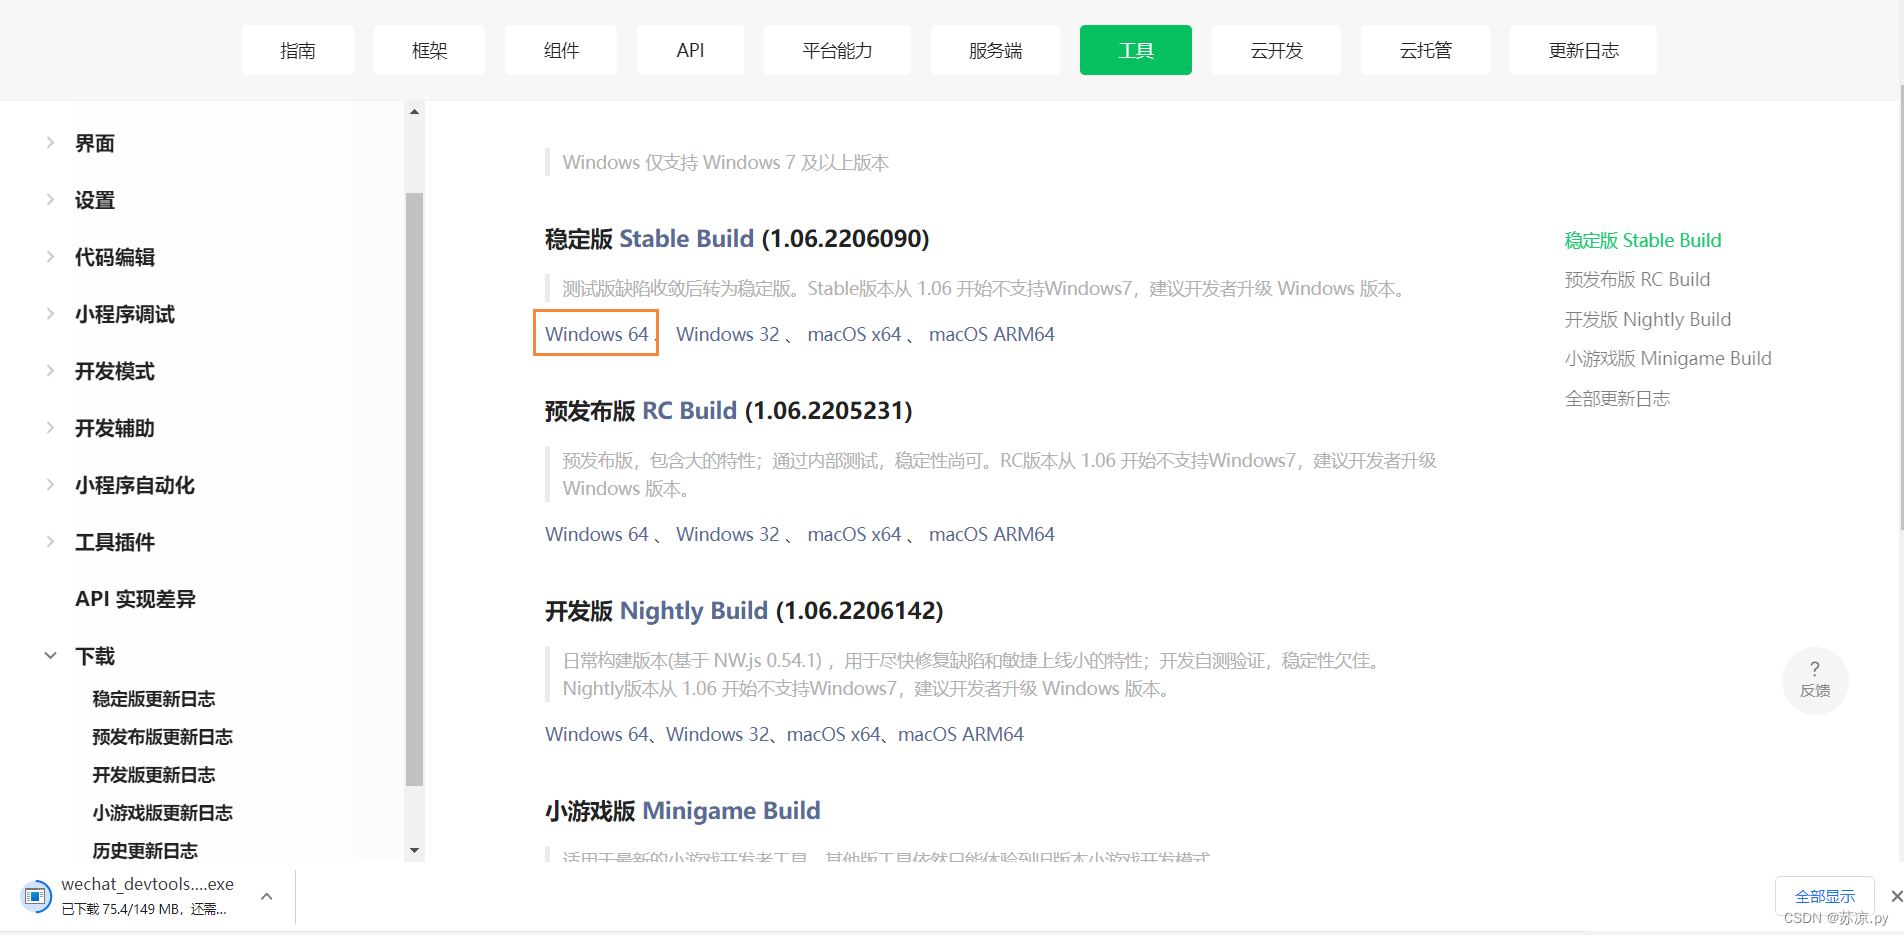Download Stable Build Windows 64
The image size is (1904, 935).
[596, 334]
